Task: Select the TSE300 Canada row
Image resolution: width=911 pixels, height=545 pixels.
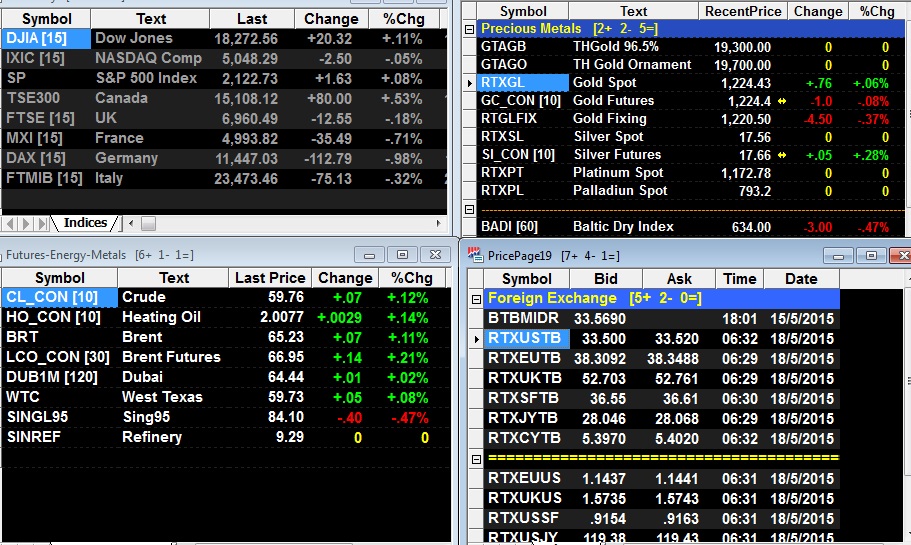Action: pyautogui.click(x=224, y=98)
